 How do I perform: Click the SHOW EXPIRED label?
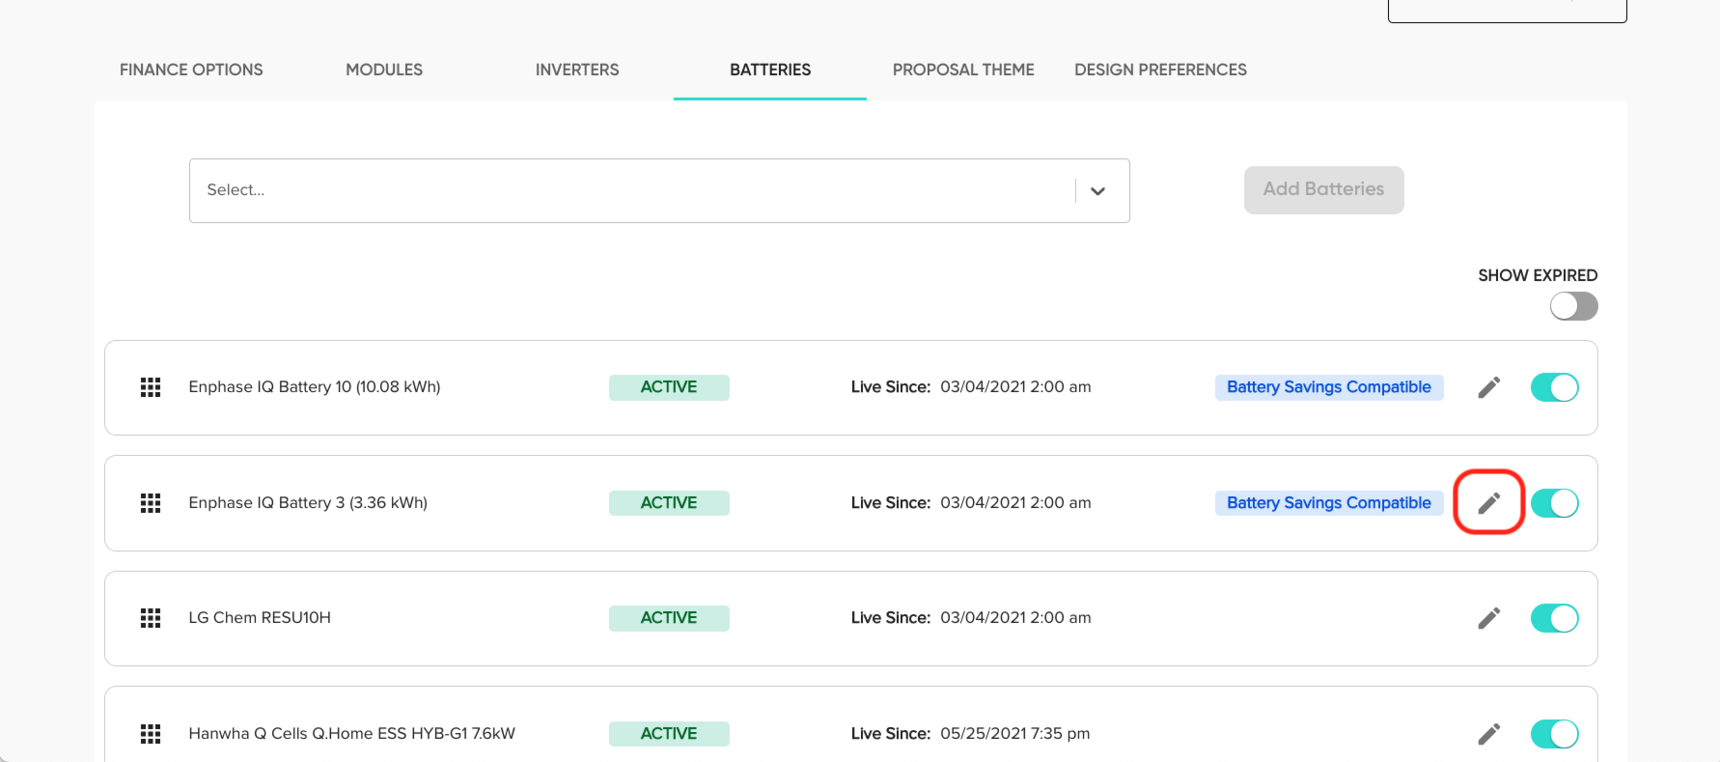pyautogui.click(x=1537, y=275)
